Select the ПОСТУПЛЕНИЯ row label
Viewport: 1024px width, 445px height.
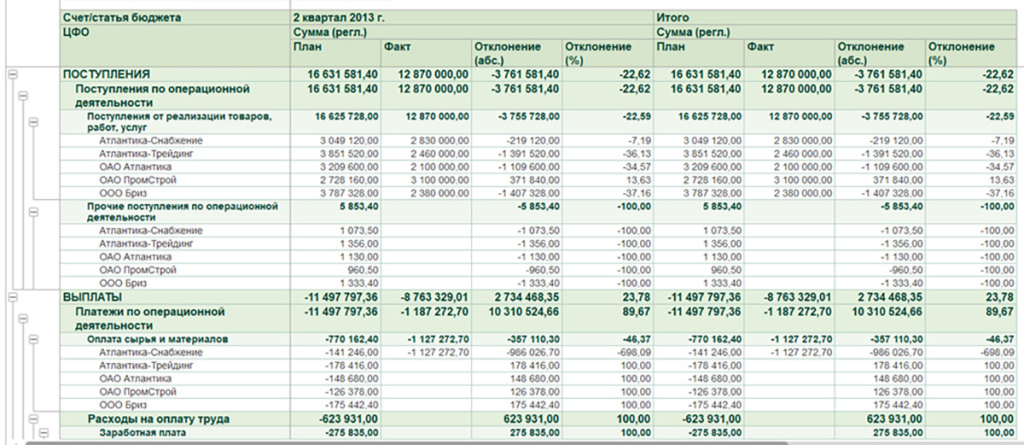click(107, 75)
